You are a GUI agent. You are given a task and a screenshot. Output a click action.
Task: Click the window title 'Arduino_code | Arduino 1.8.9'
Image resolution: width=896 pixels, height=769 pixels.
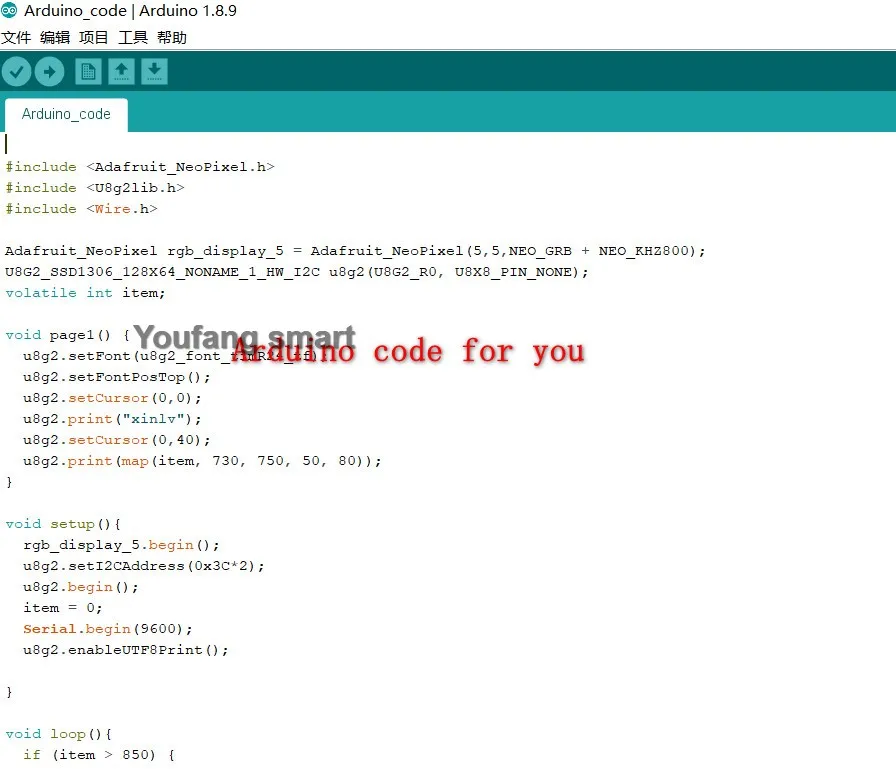tap(130, 11)
